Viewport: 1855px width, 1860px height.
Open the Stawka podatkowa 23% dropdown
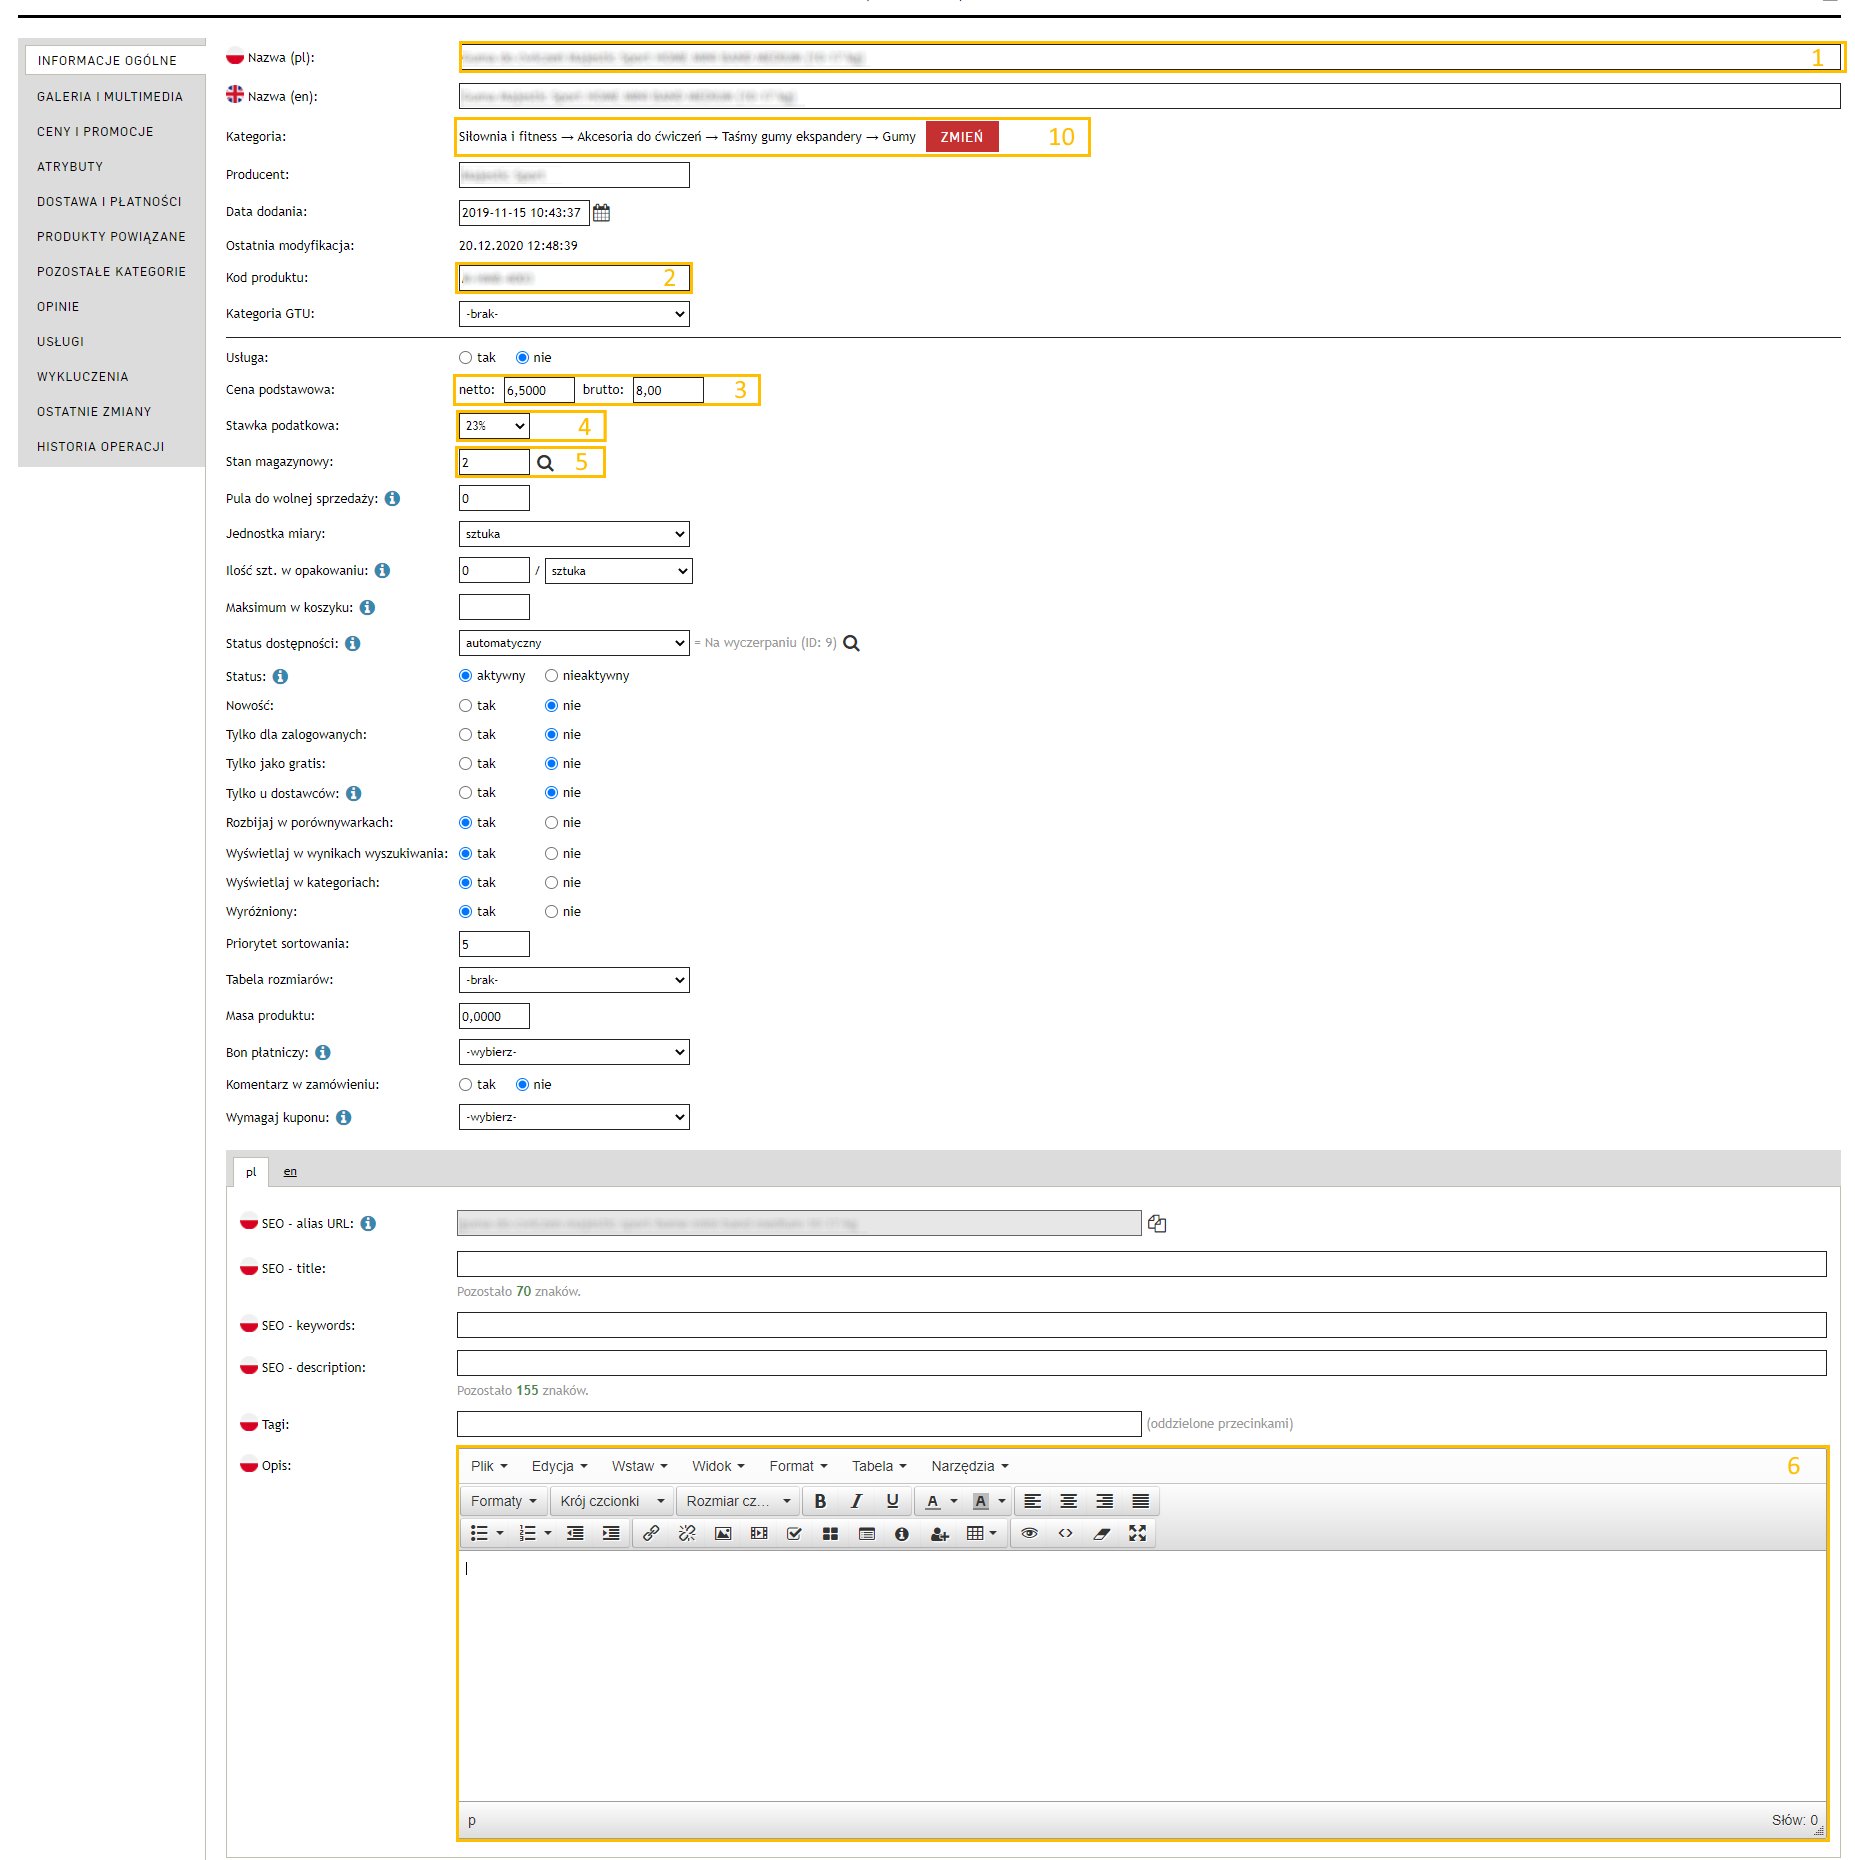494,426
